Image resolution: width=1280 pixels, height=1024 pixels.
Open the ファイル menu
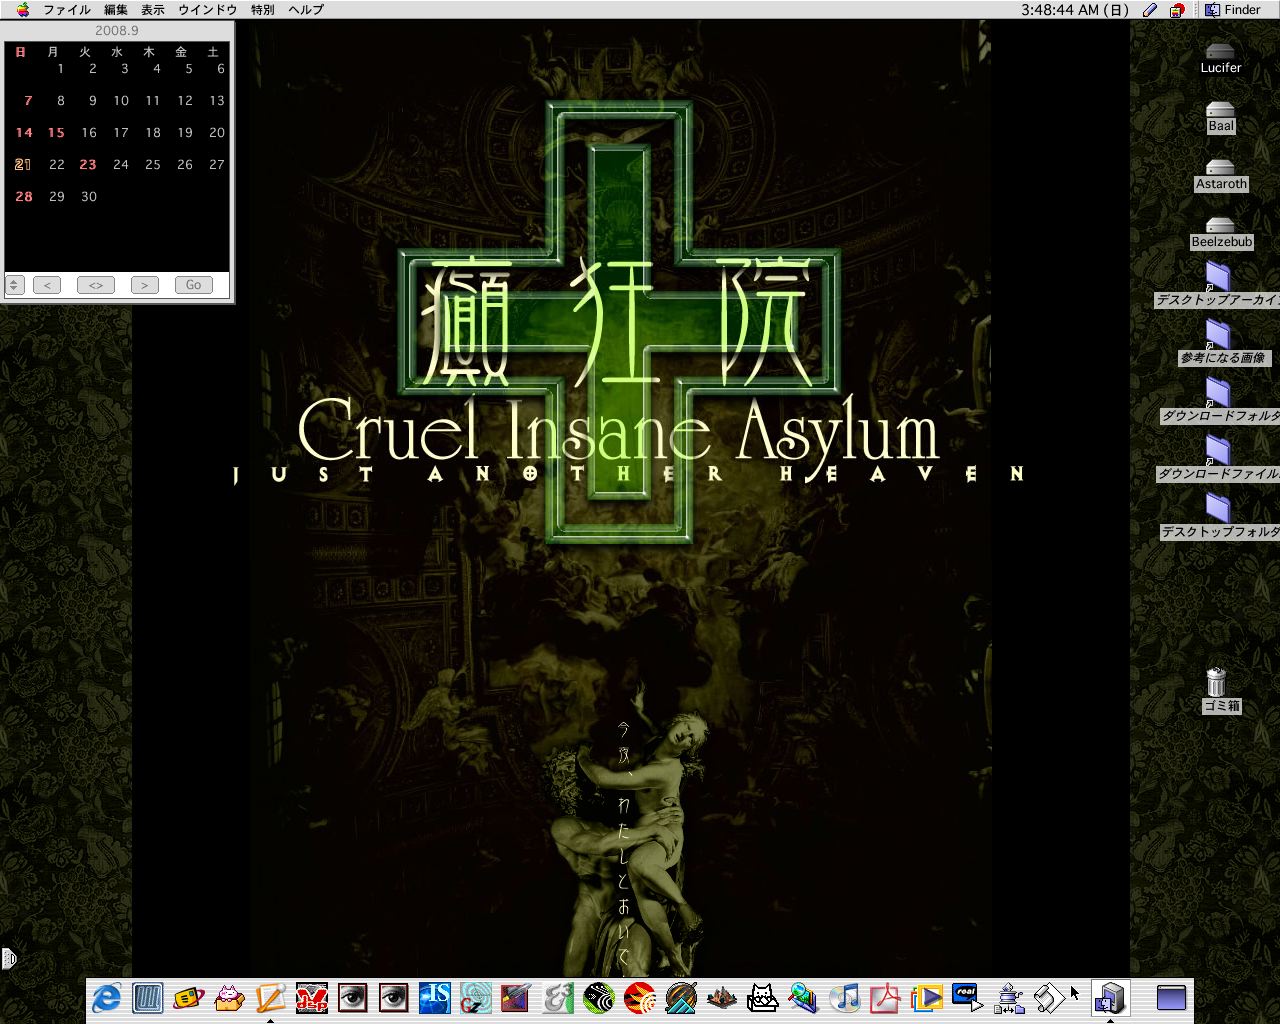pyautogui.click(x=67, y=10)
